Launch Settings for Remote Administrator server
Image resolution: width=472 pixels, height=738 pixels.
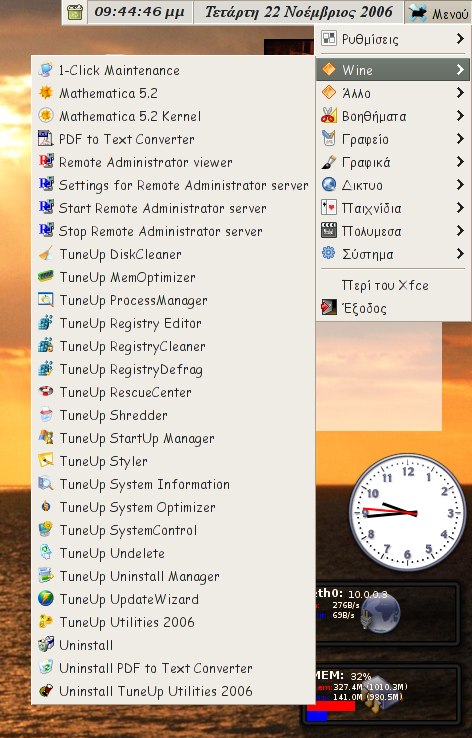click(x=173, y=185)
